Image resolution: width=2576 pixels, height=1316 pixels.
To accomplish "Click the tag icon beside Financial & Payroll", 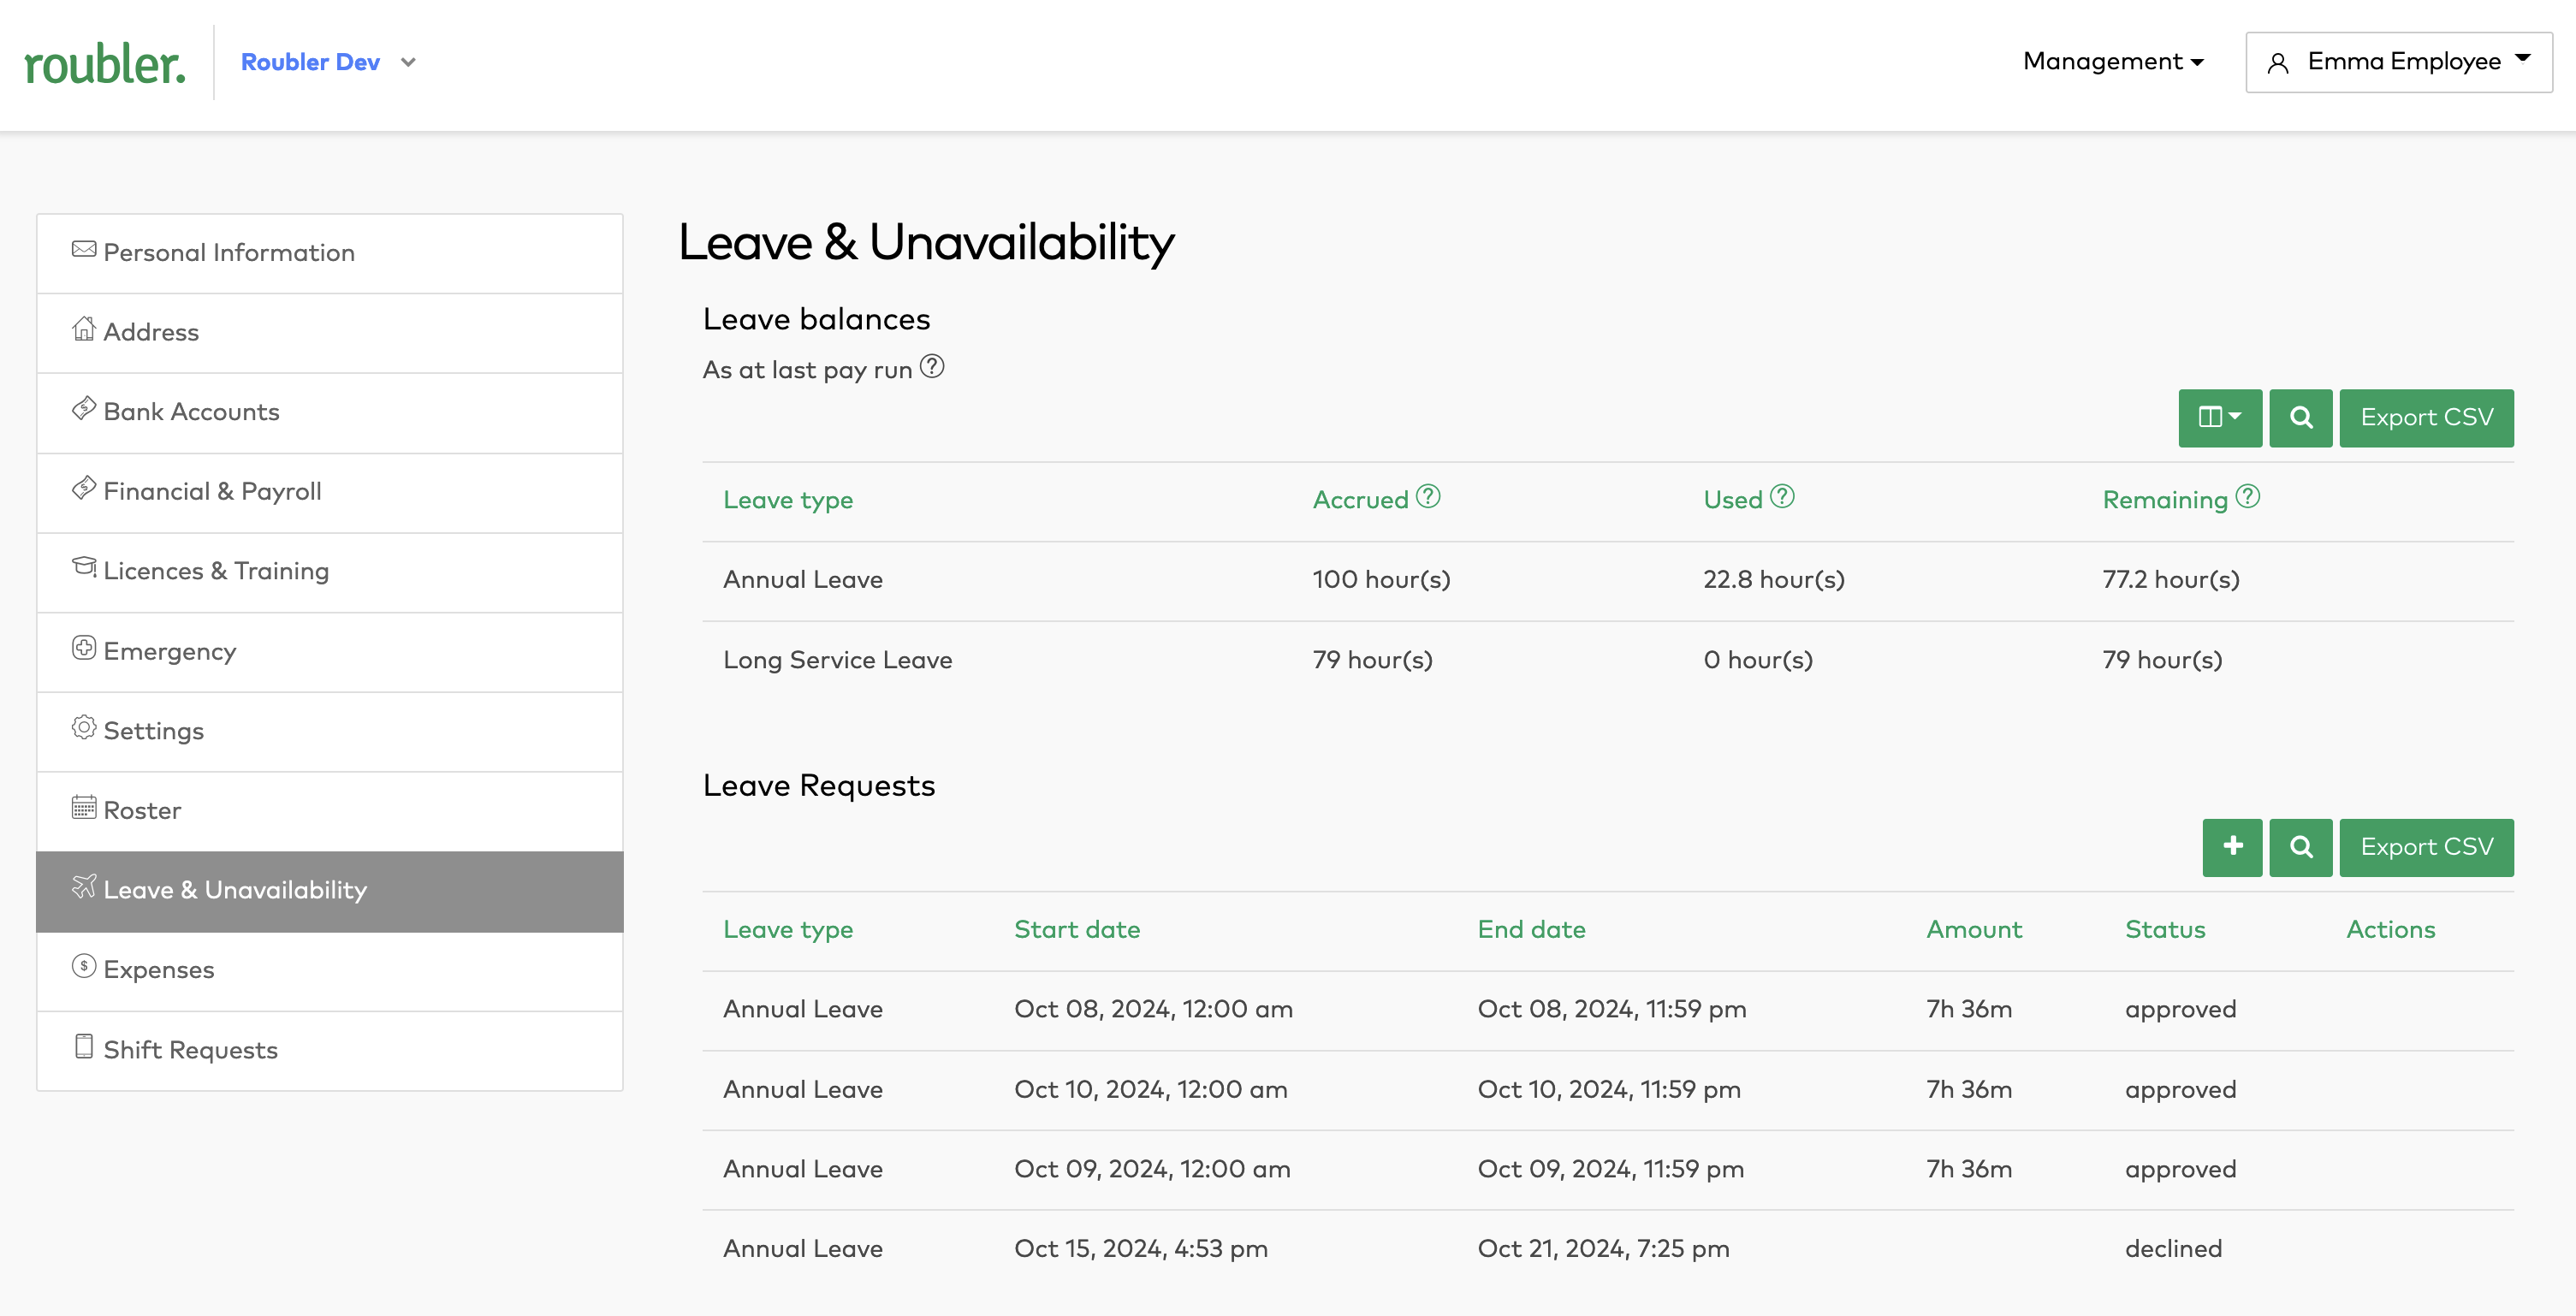I will [x=84, y=488].
